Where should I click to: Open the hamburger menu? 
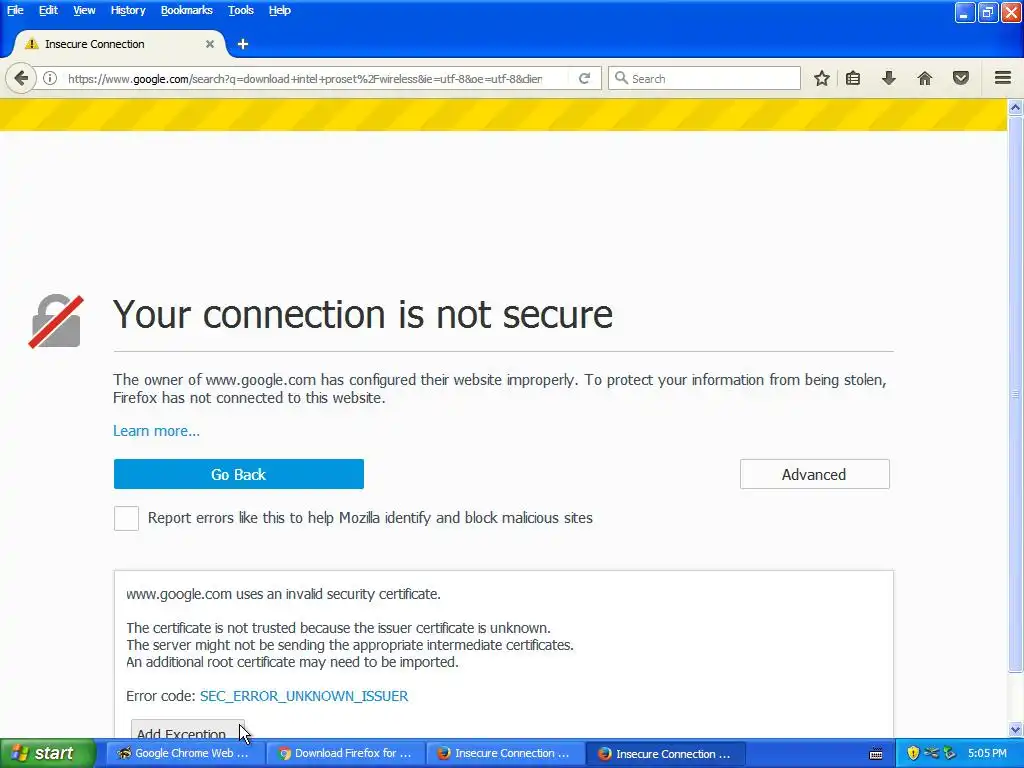1003,78
